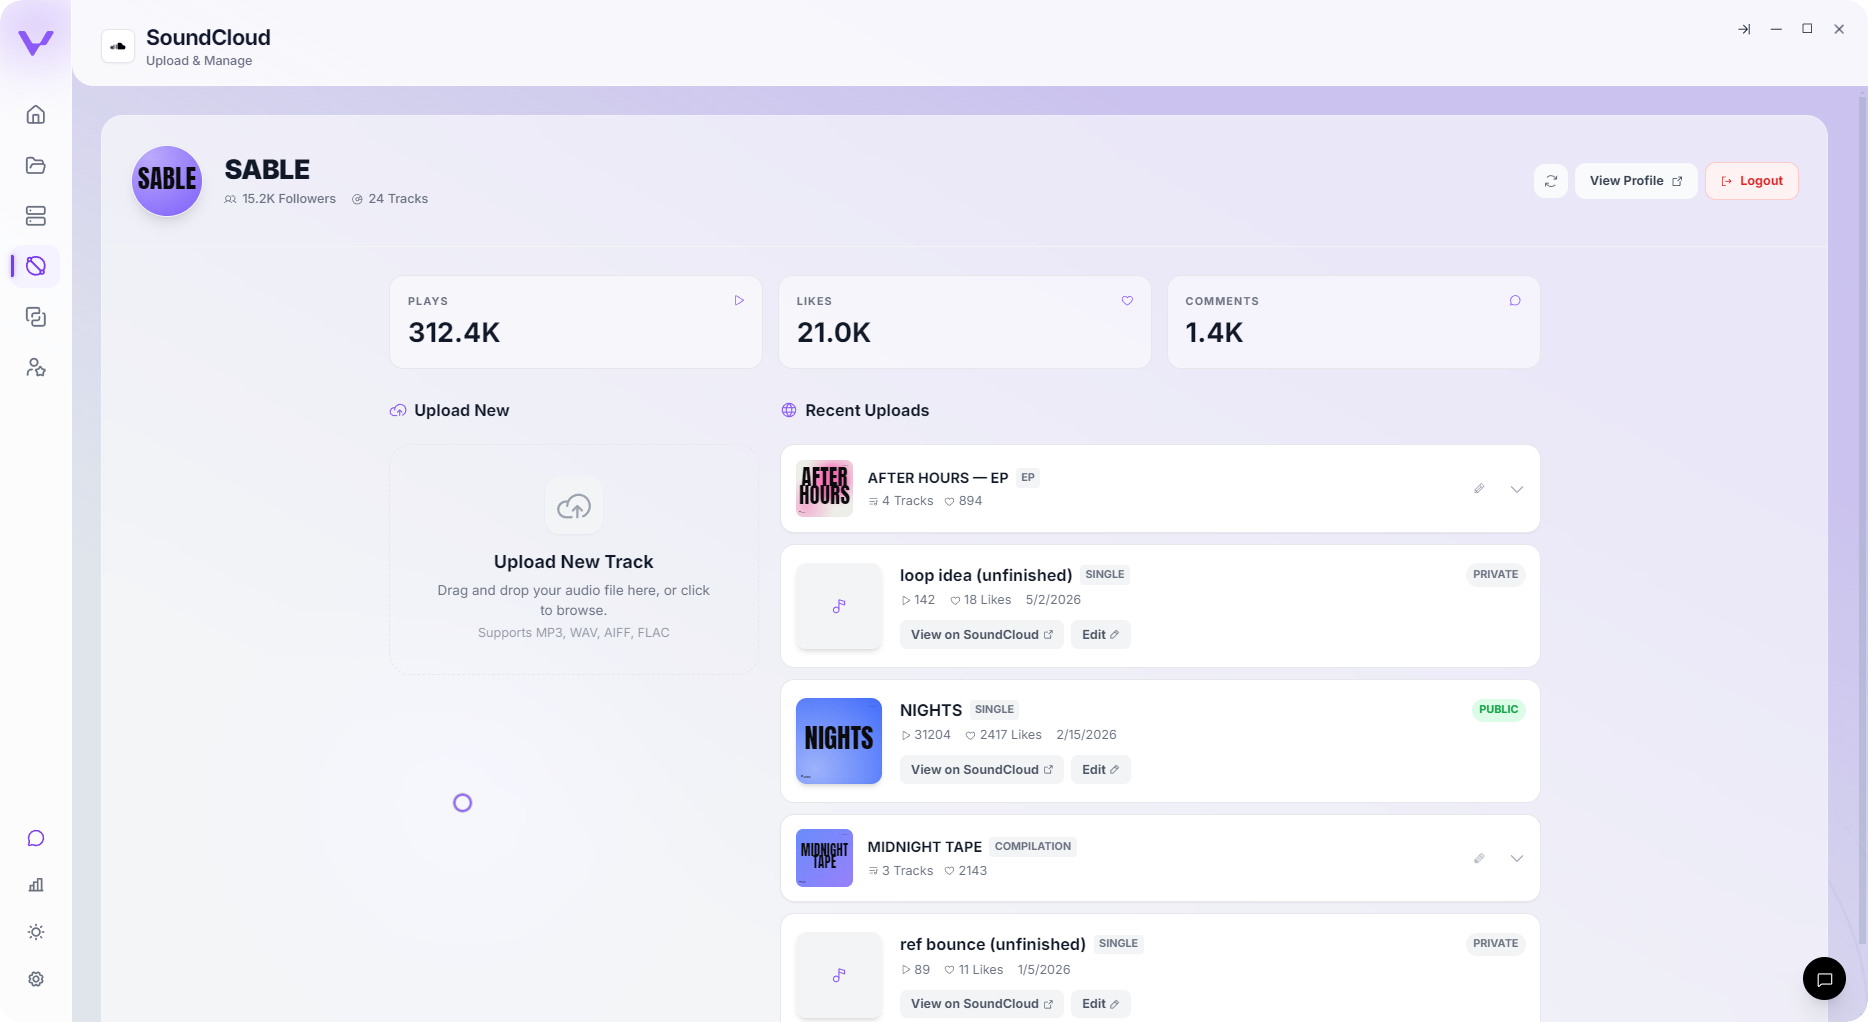View loop idea on SoundCloud

(981, 635)
